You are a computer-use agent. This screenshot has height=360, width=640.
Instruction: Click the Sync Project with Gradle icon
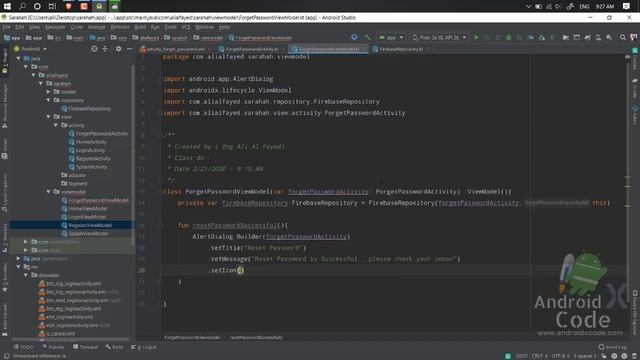coord(587,38)
